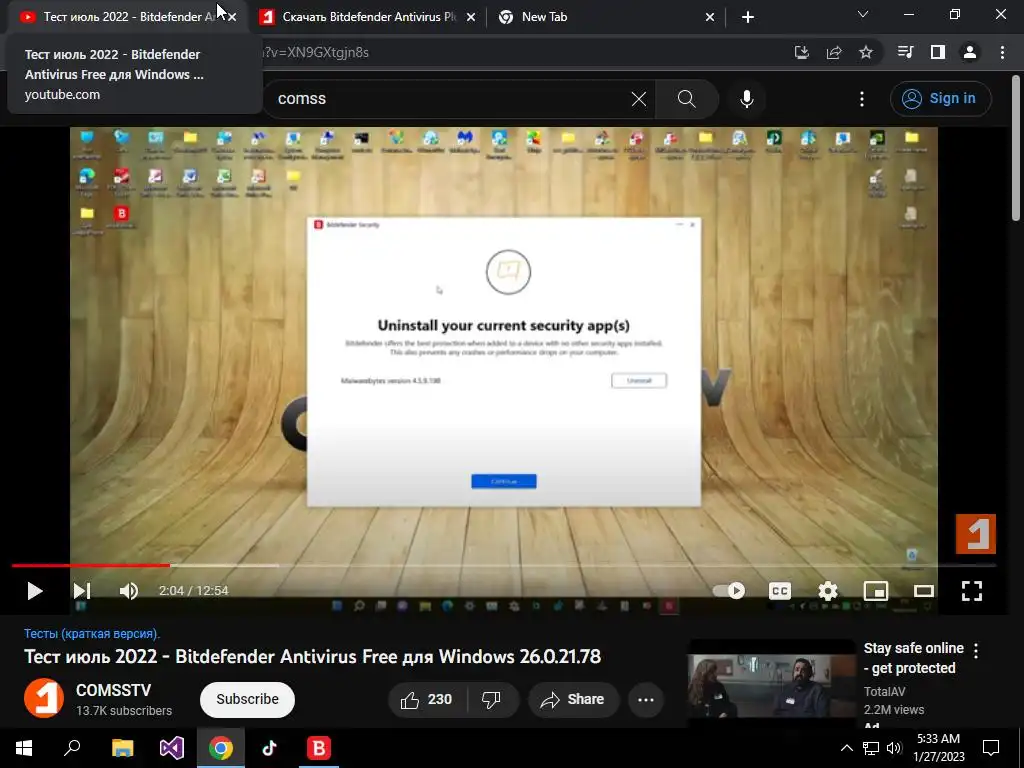The width and height of the screenshot is (1024, 768).
Task: Open more actions ellipsis under video
Action: pyautogui.click(x=646, y=699)
